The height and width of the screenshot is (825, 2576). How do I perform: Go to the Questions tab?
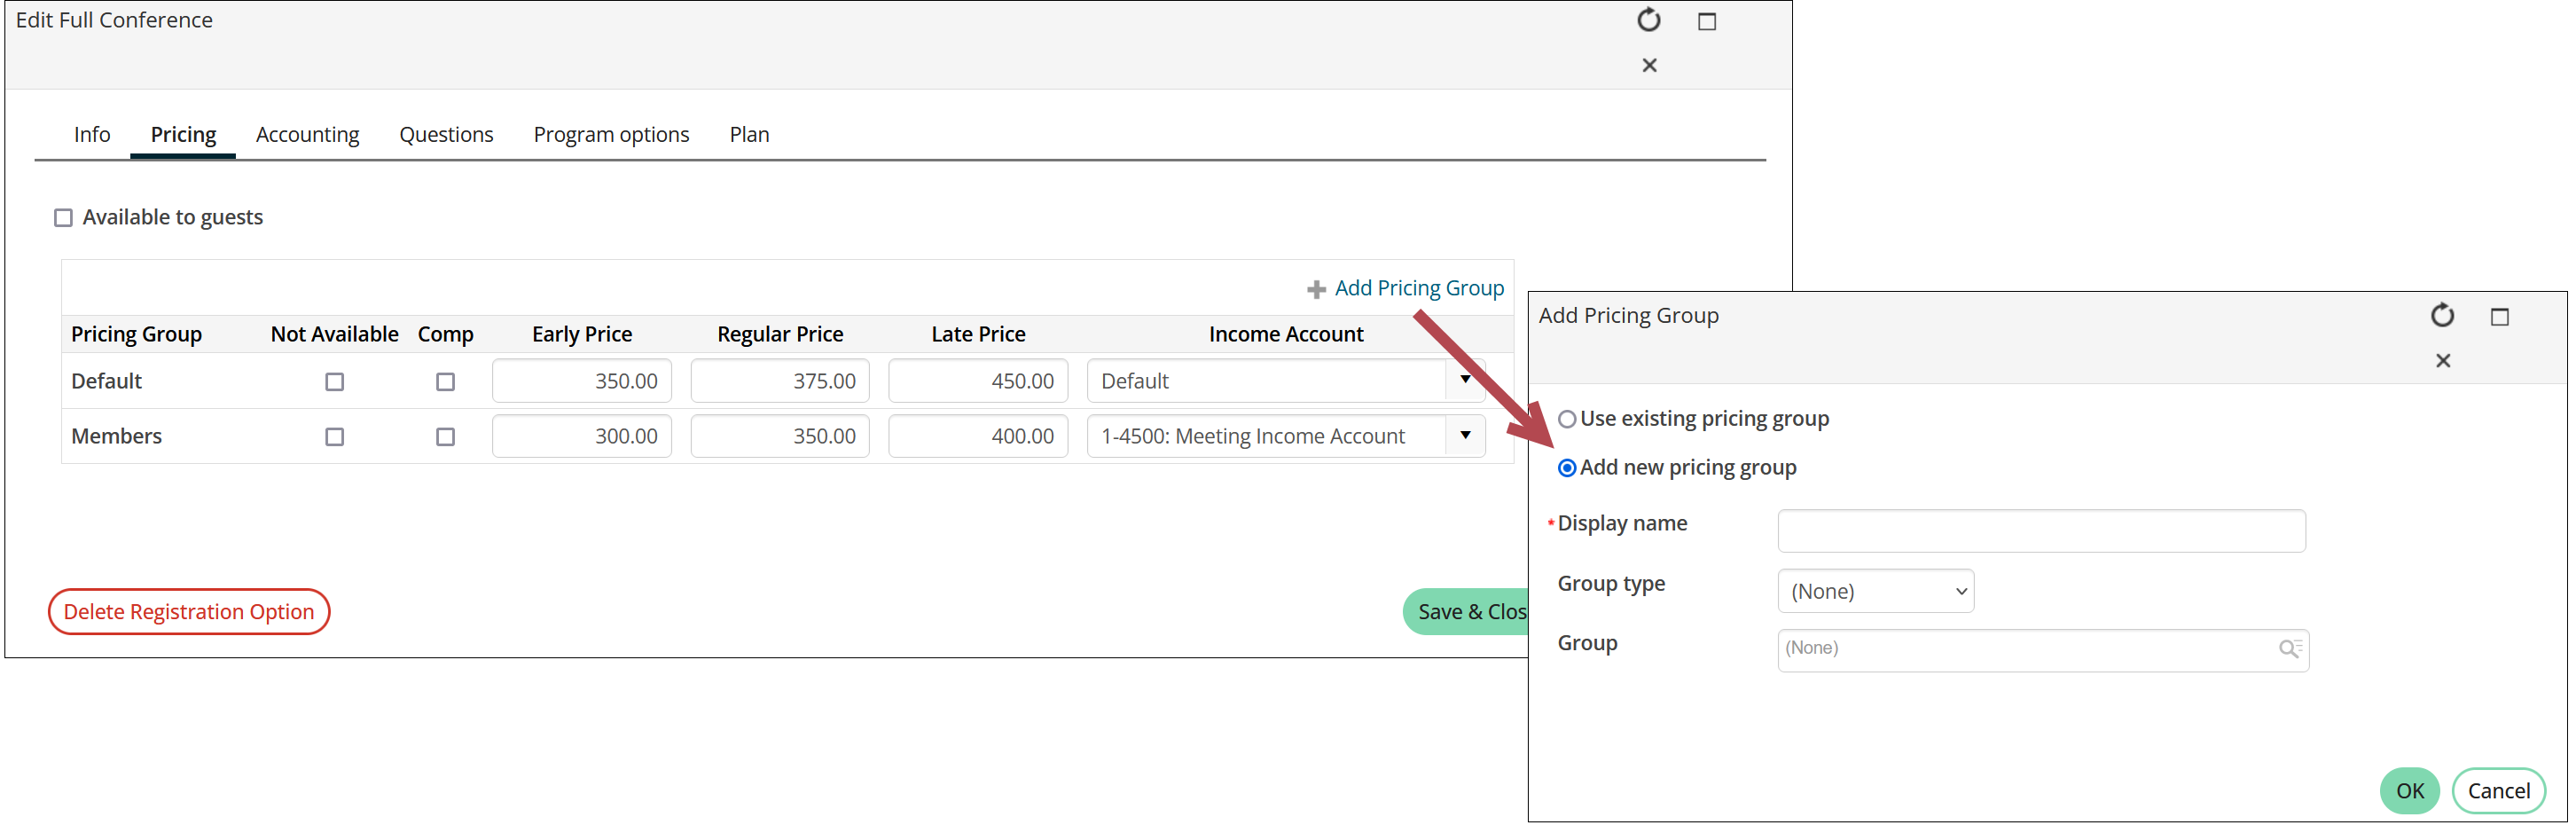[446, 134]
